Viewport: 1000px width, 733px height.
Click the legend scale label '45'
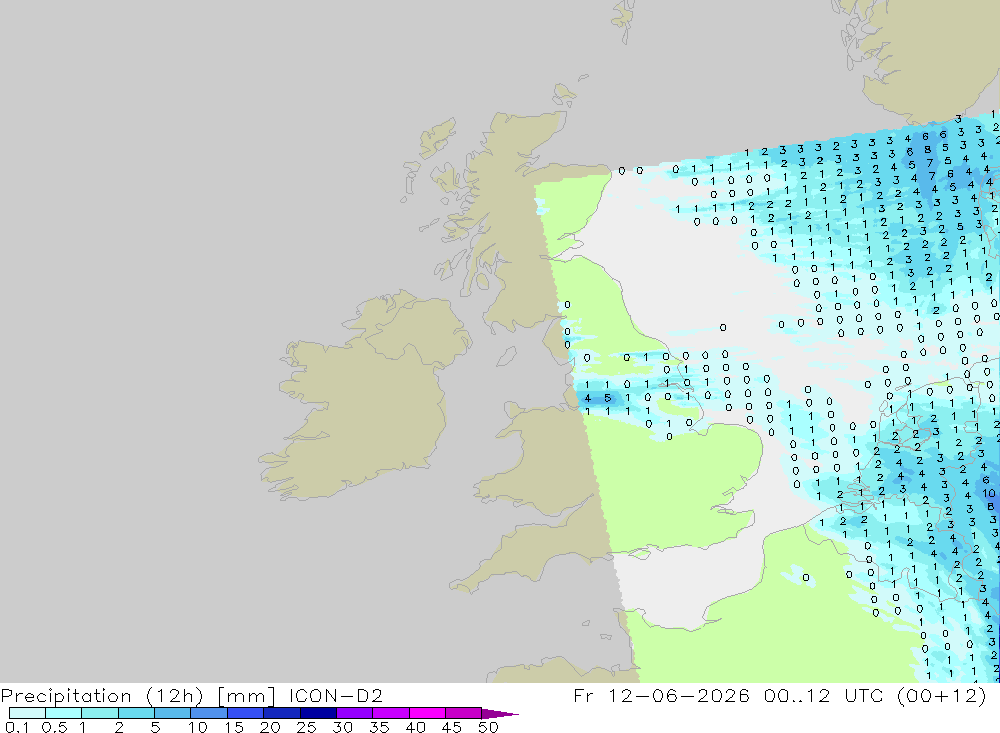452,727
